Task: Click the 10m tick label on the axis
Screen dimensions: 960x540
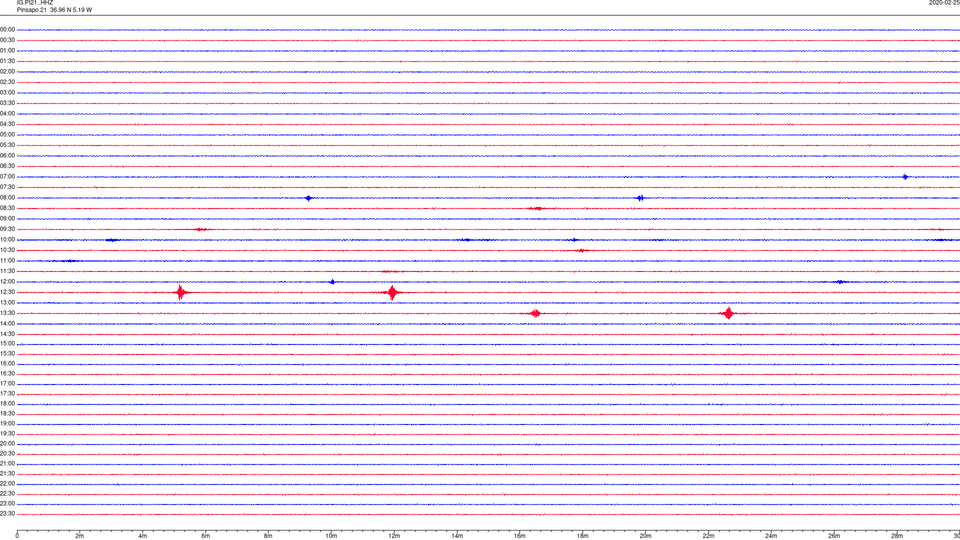Action: click(x=331, y=536)
